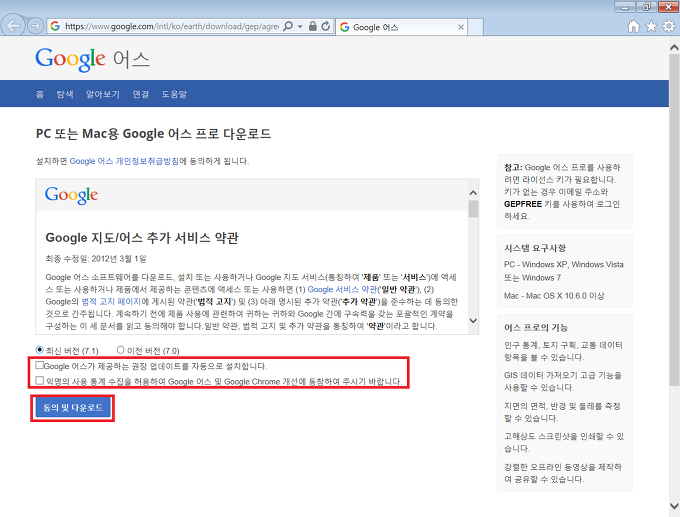
Task: Open the 연결 navigation item
Action: point(141,94)
